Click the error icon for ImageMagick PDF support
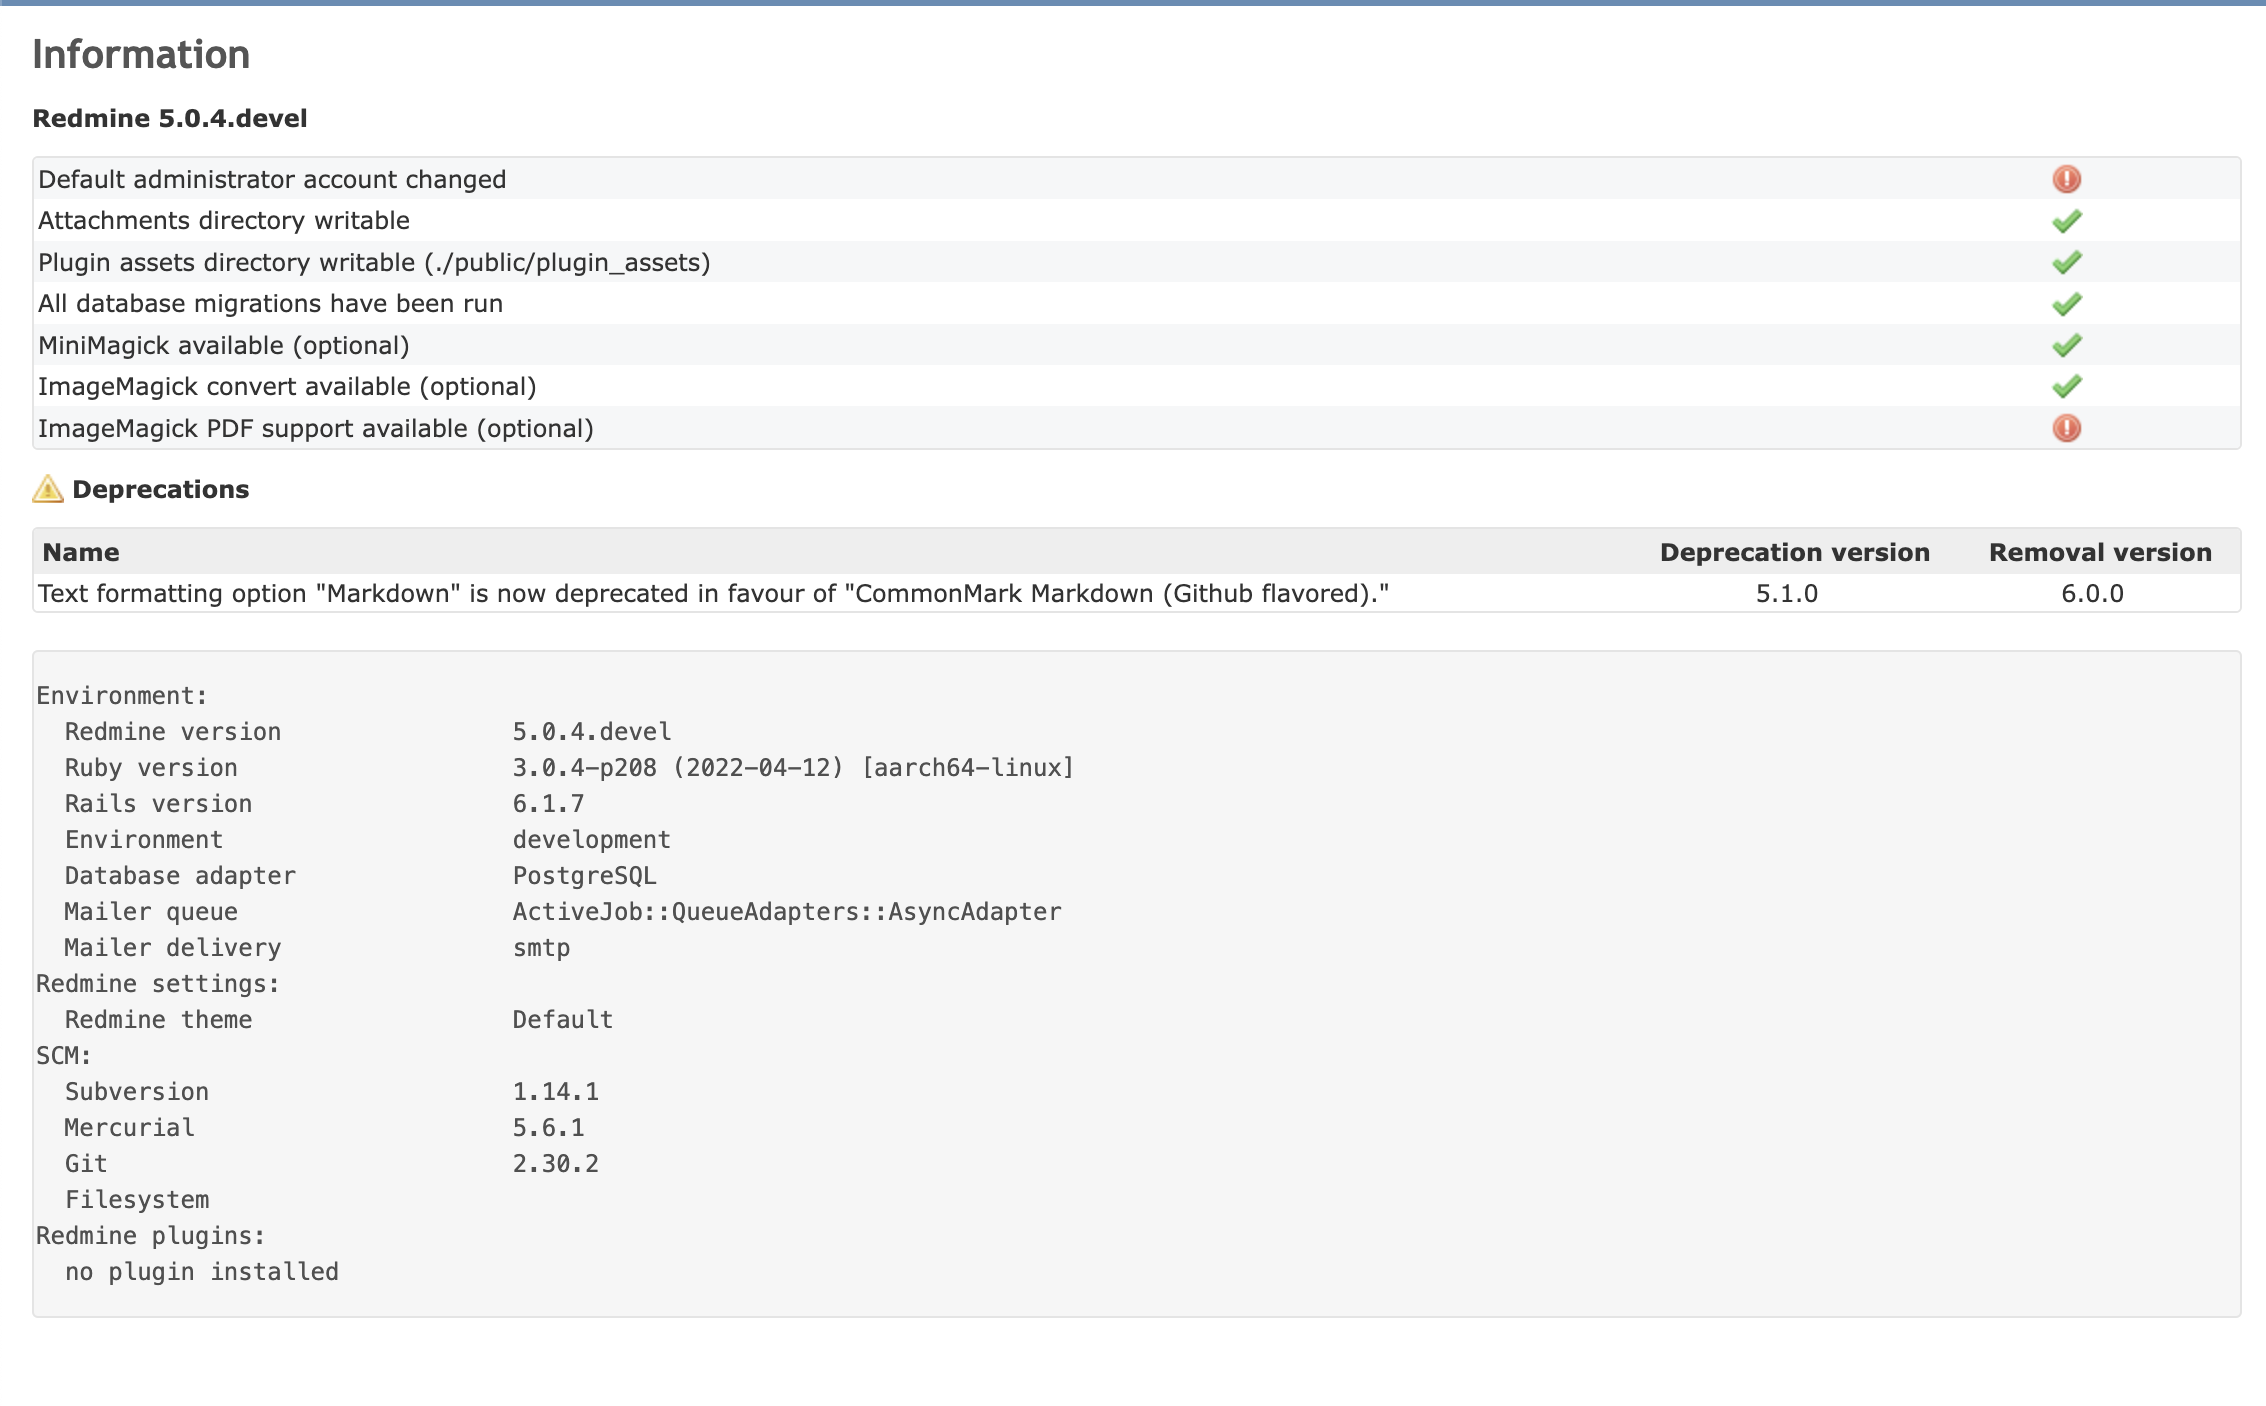Viewport: 2266px width, 1406px height. click(x=2066, y=428)
